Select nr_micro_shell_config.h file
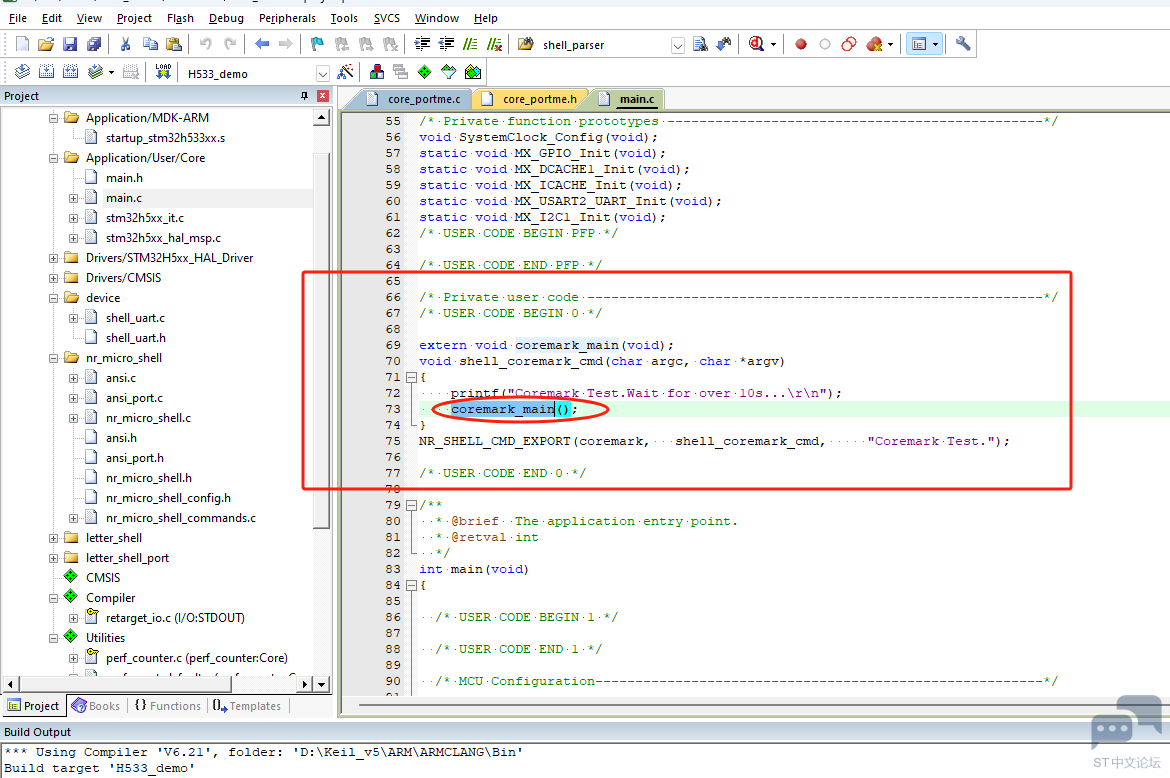The width and height of the screenshot is (1170, 778). coord(168,498)
